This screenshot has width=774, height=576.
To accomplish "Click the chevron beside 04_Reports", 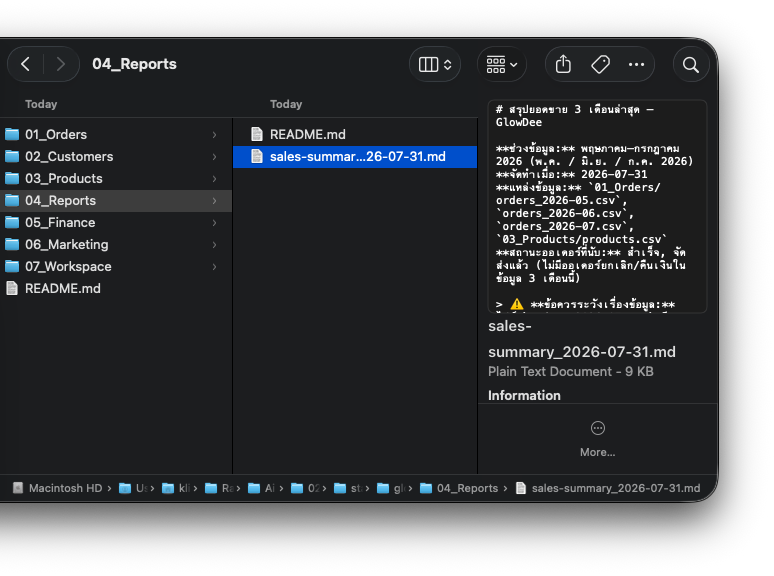I will [214, 200].
